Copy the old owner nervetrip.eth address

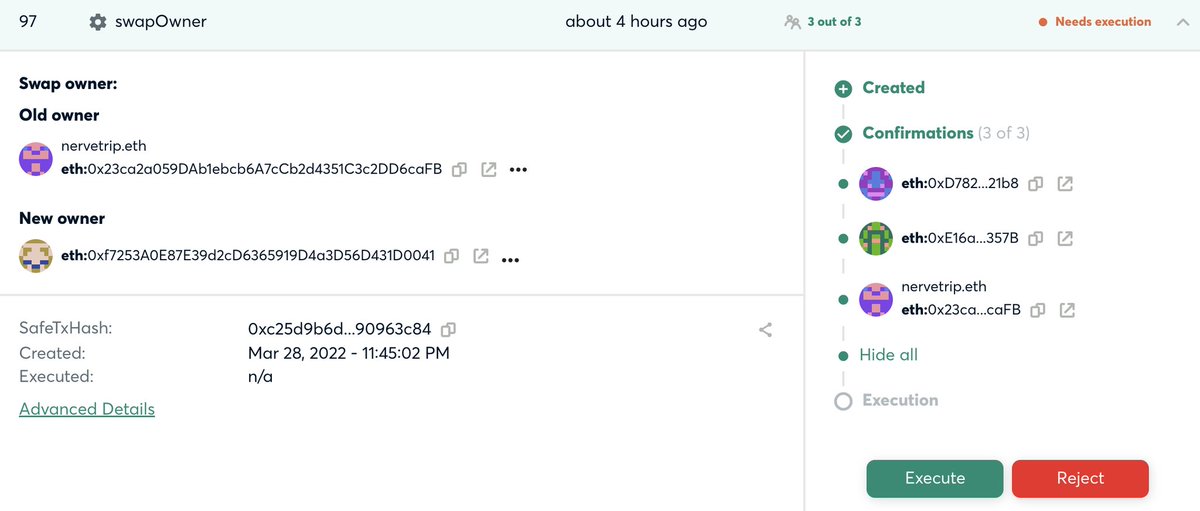pyautogui.click(x=459, y=169)
